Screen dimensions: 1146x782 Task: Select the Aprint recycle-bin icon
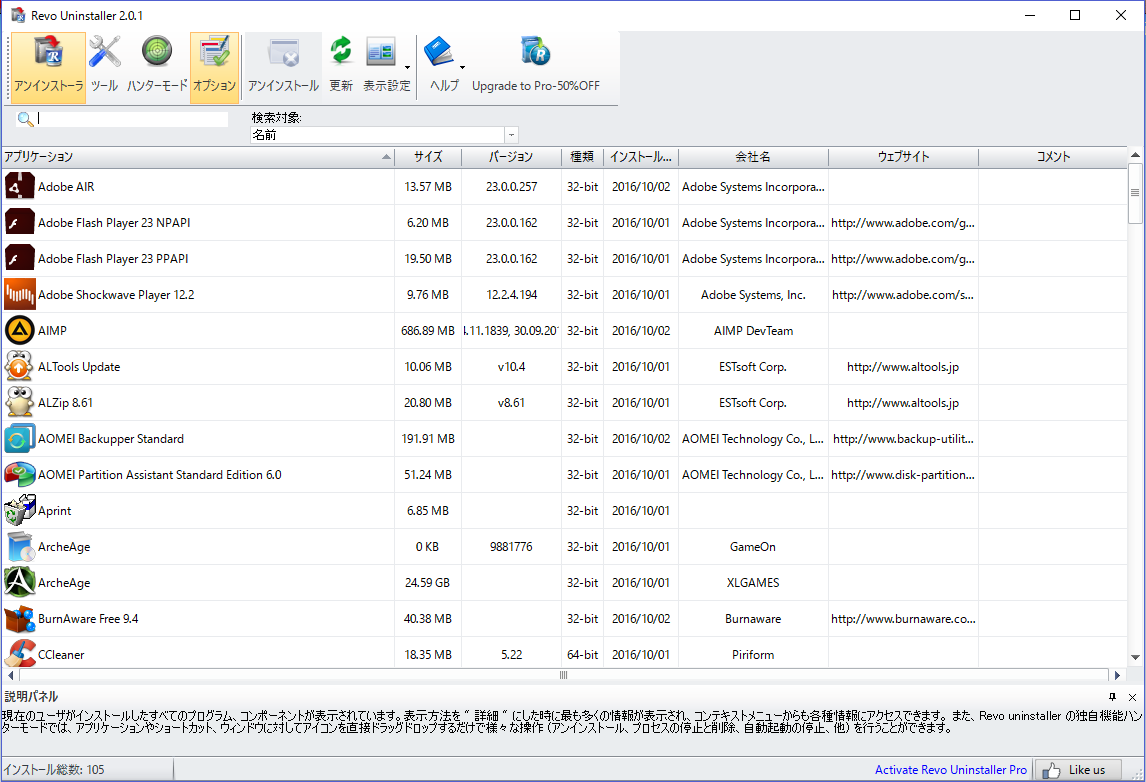(x=20, y=510)
